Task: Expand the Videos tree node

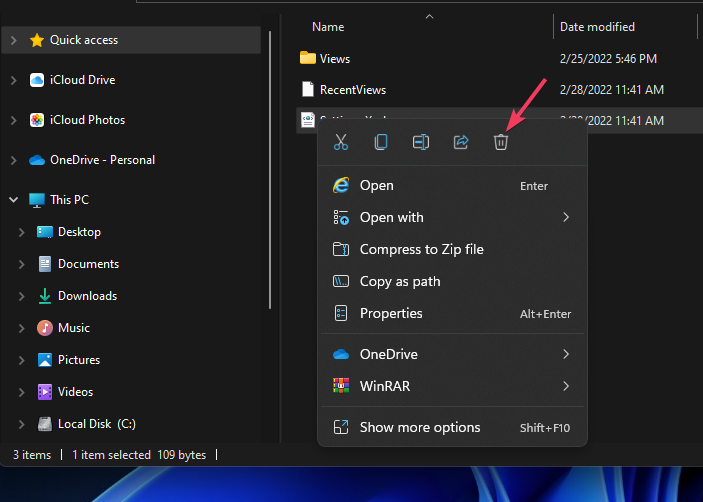Action: [22, 392]
